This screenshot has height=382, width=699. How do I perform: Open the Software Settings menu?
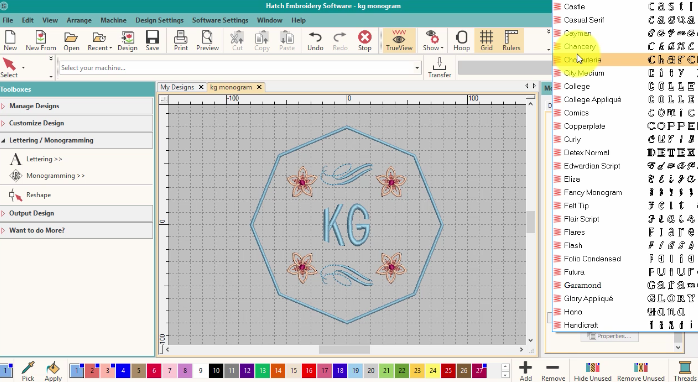(x=220, y=20)
